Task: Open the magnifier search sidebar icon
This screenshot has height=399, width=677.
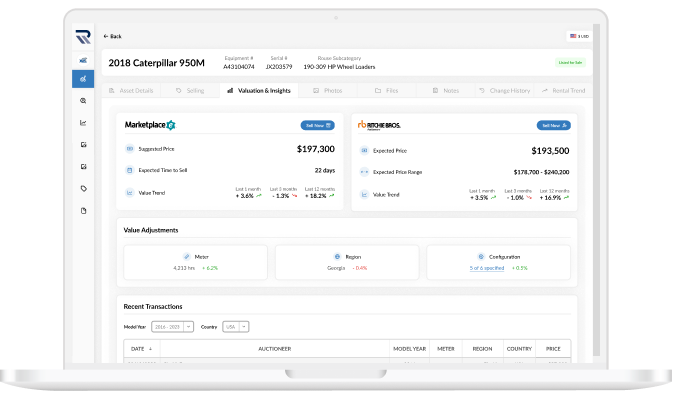Action: coord(83,101)
